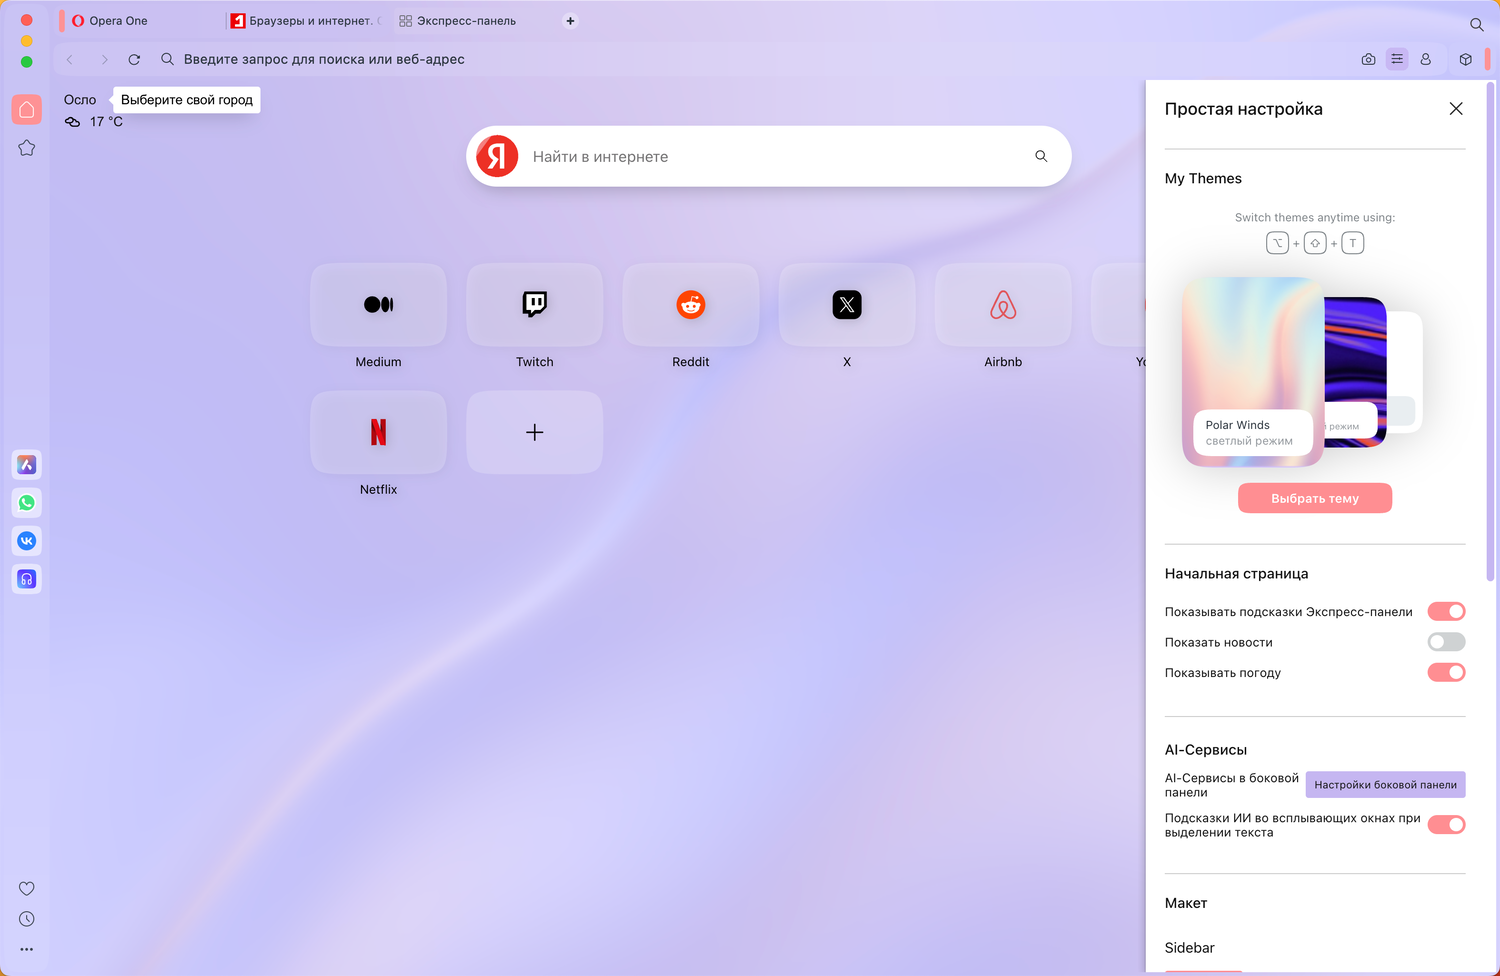The width and height of the screenshot is (1500, 976).
Task: Open the Netflix speed dial tile
Action: [378, 432]
